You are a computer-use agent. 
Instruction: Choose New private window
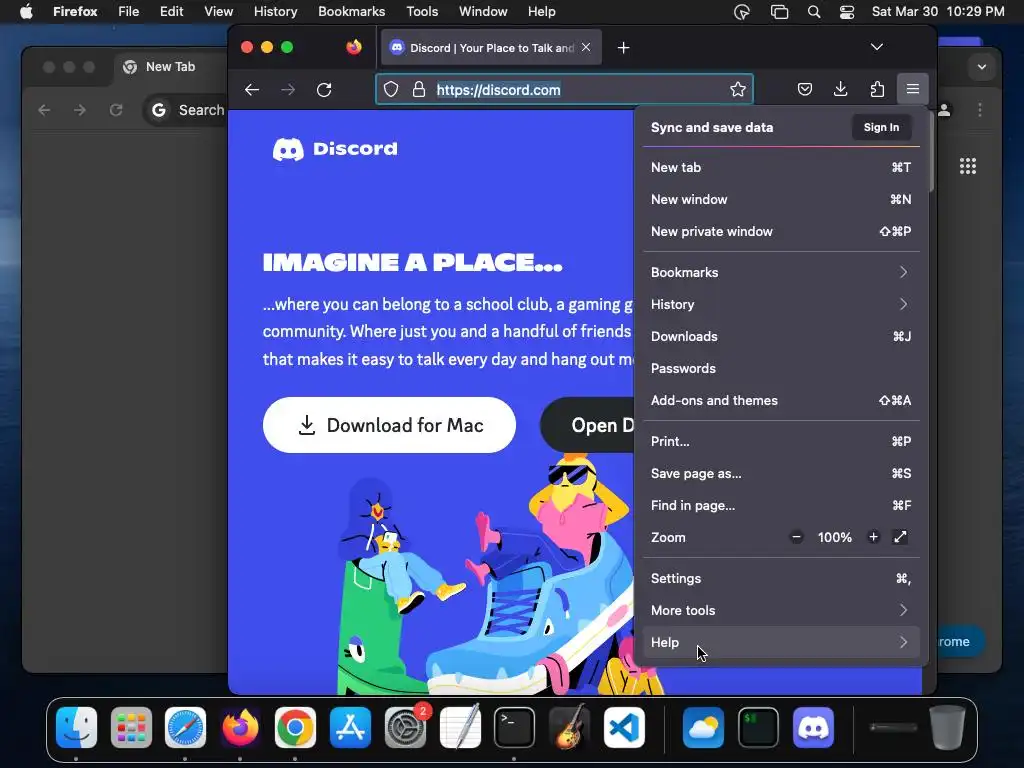click(x=781, y=231)
